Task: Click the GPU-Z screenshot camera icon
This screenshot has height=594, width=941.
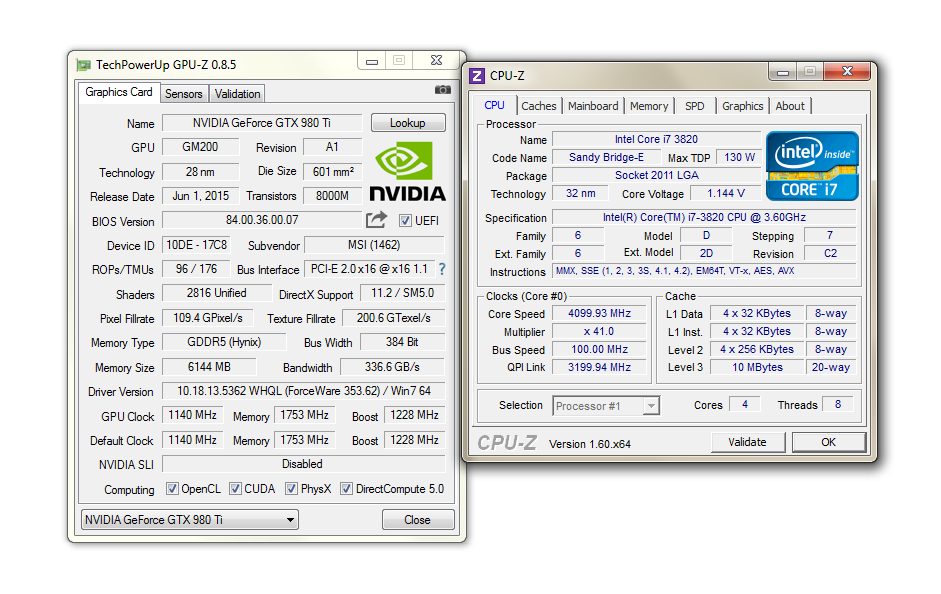Action: click(442, 90)
